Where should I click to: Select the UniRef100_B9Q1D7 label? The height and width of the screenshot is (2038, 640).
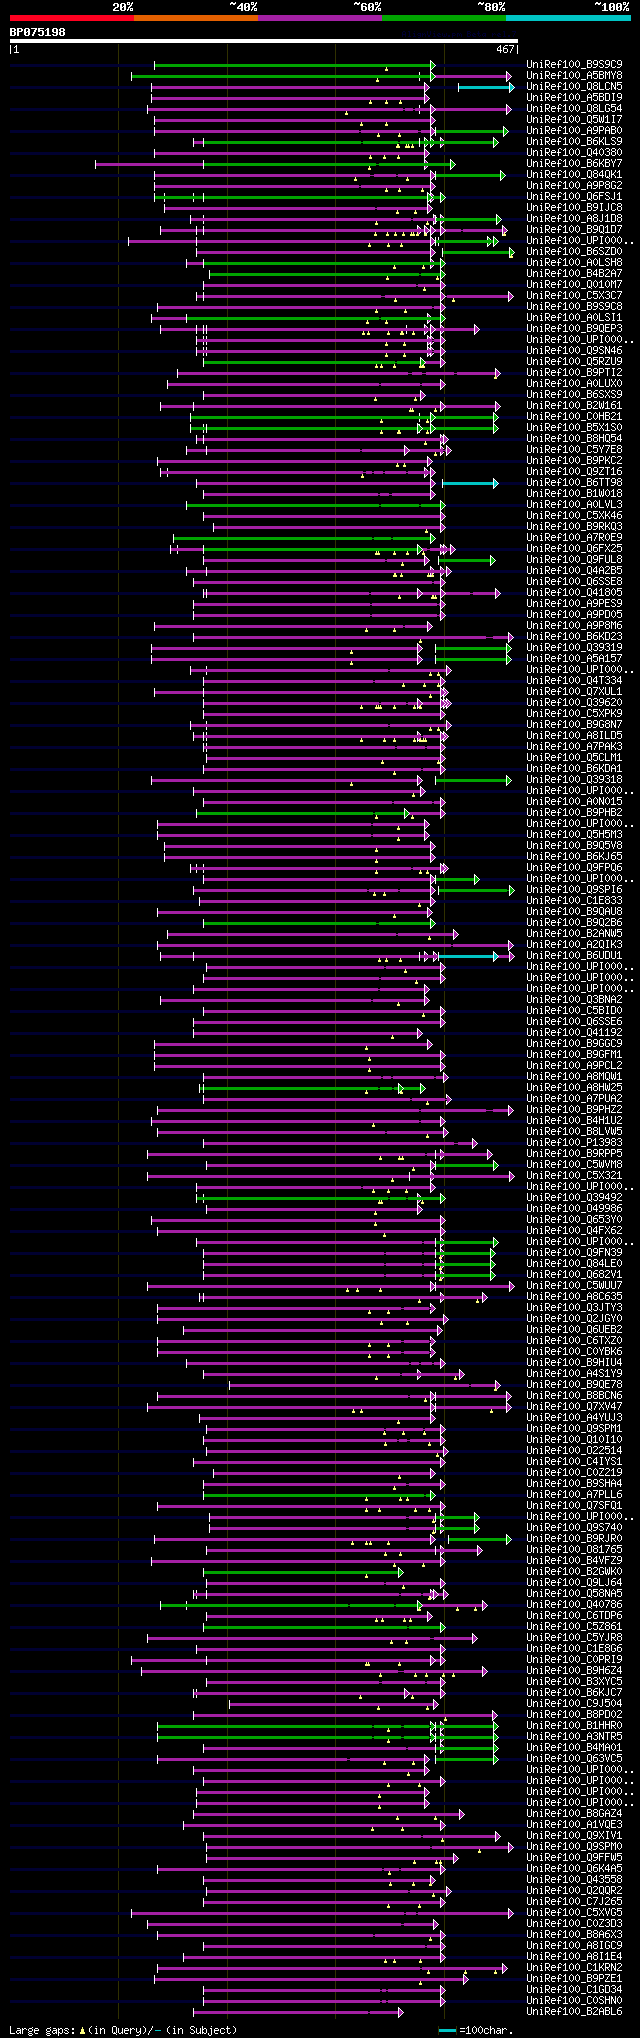coord(574,229)
